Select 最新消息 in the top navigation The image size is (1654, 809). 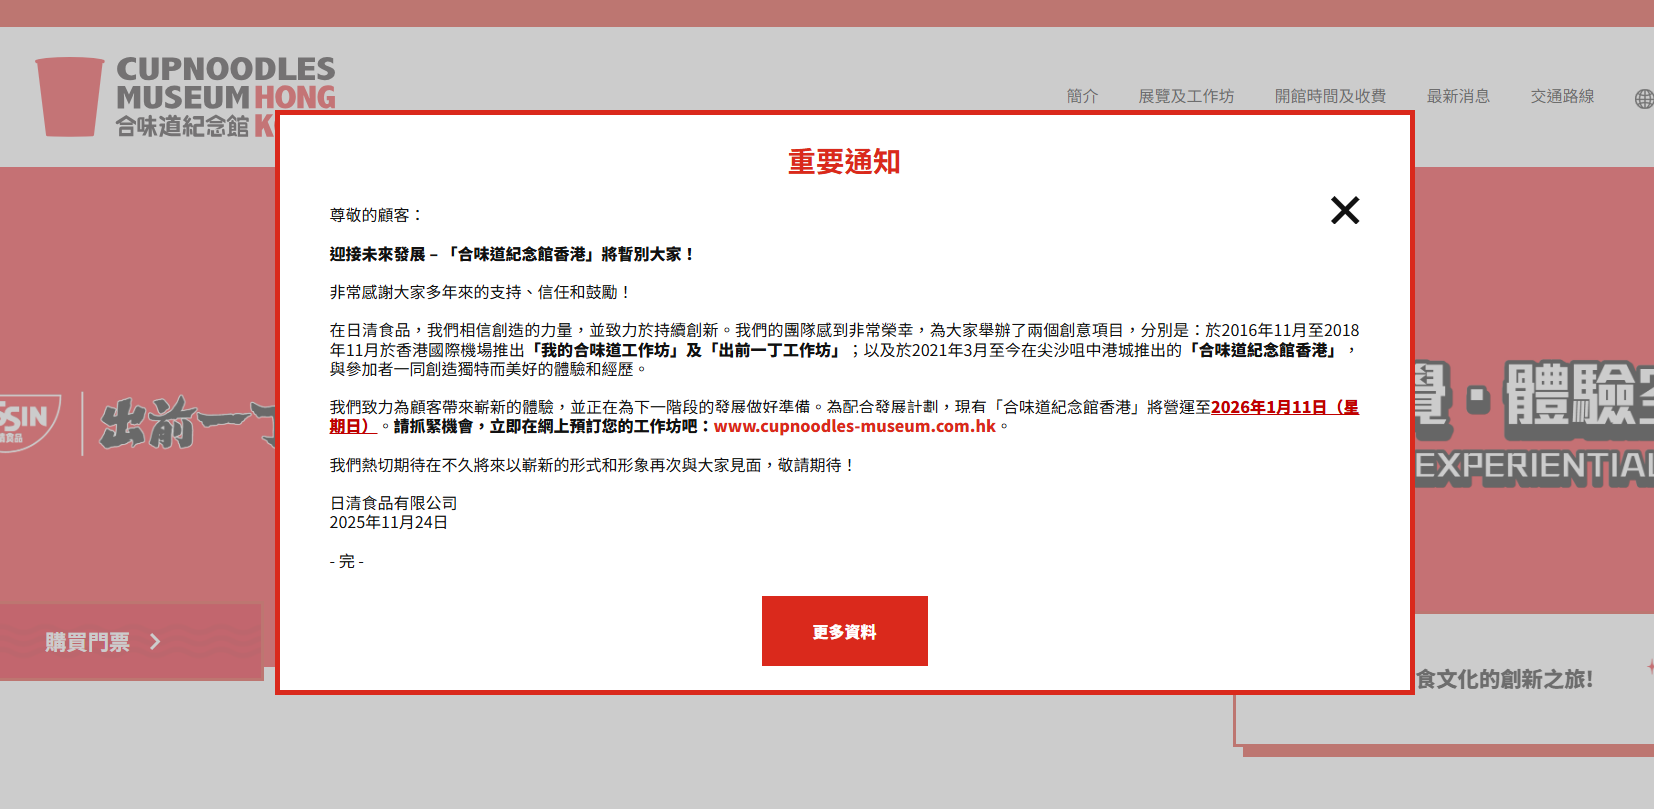pyautogui.click(x=1458, y=96)
